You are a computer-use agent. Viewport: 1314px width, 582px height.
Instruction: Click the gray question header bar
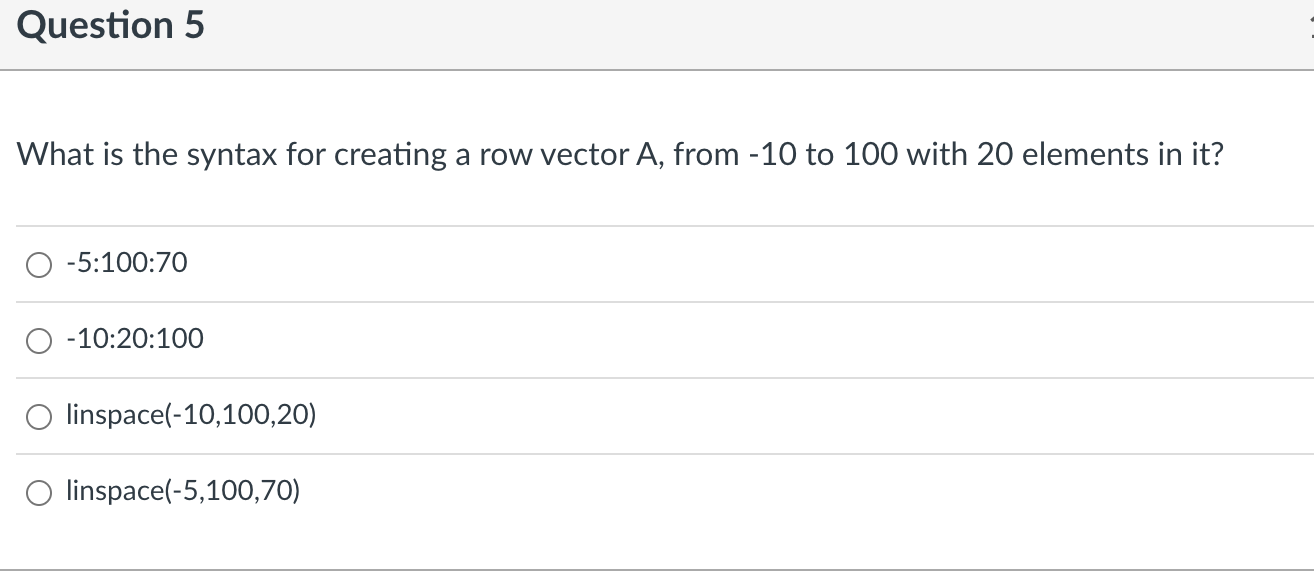657,35
